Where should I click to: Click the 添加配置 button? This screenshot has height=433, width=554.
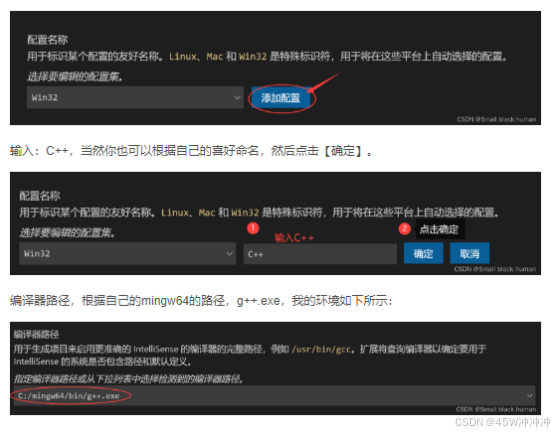(x=281, y=98)
